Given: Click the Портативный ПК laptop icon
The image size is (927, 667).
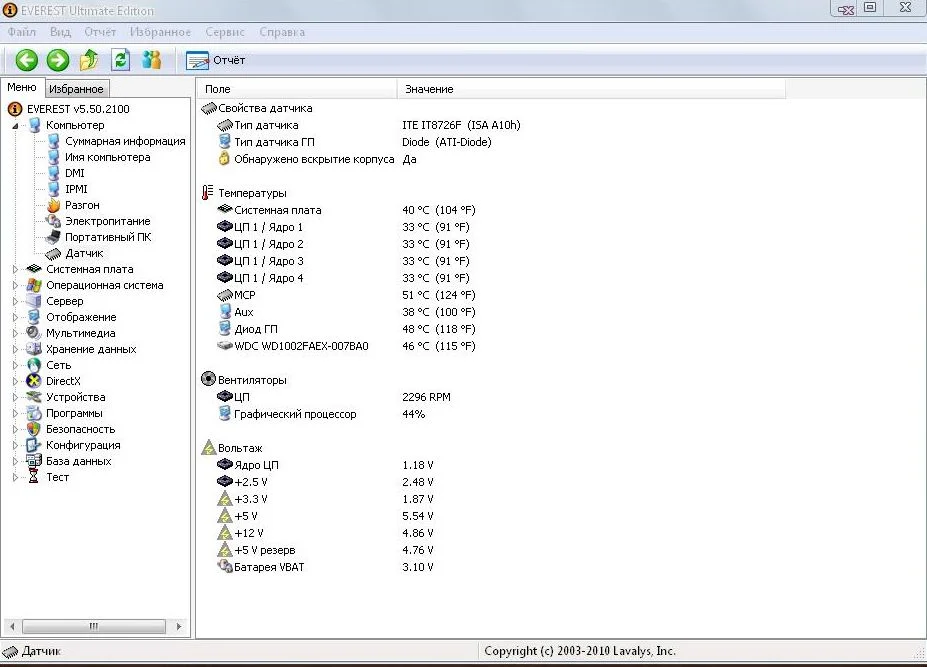Looking at the screenshot, I should pyautogui.click(x=54, y=237).
